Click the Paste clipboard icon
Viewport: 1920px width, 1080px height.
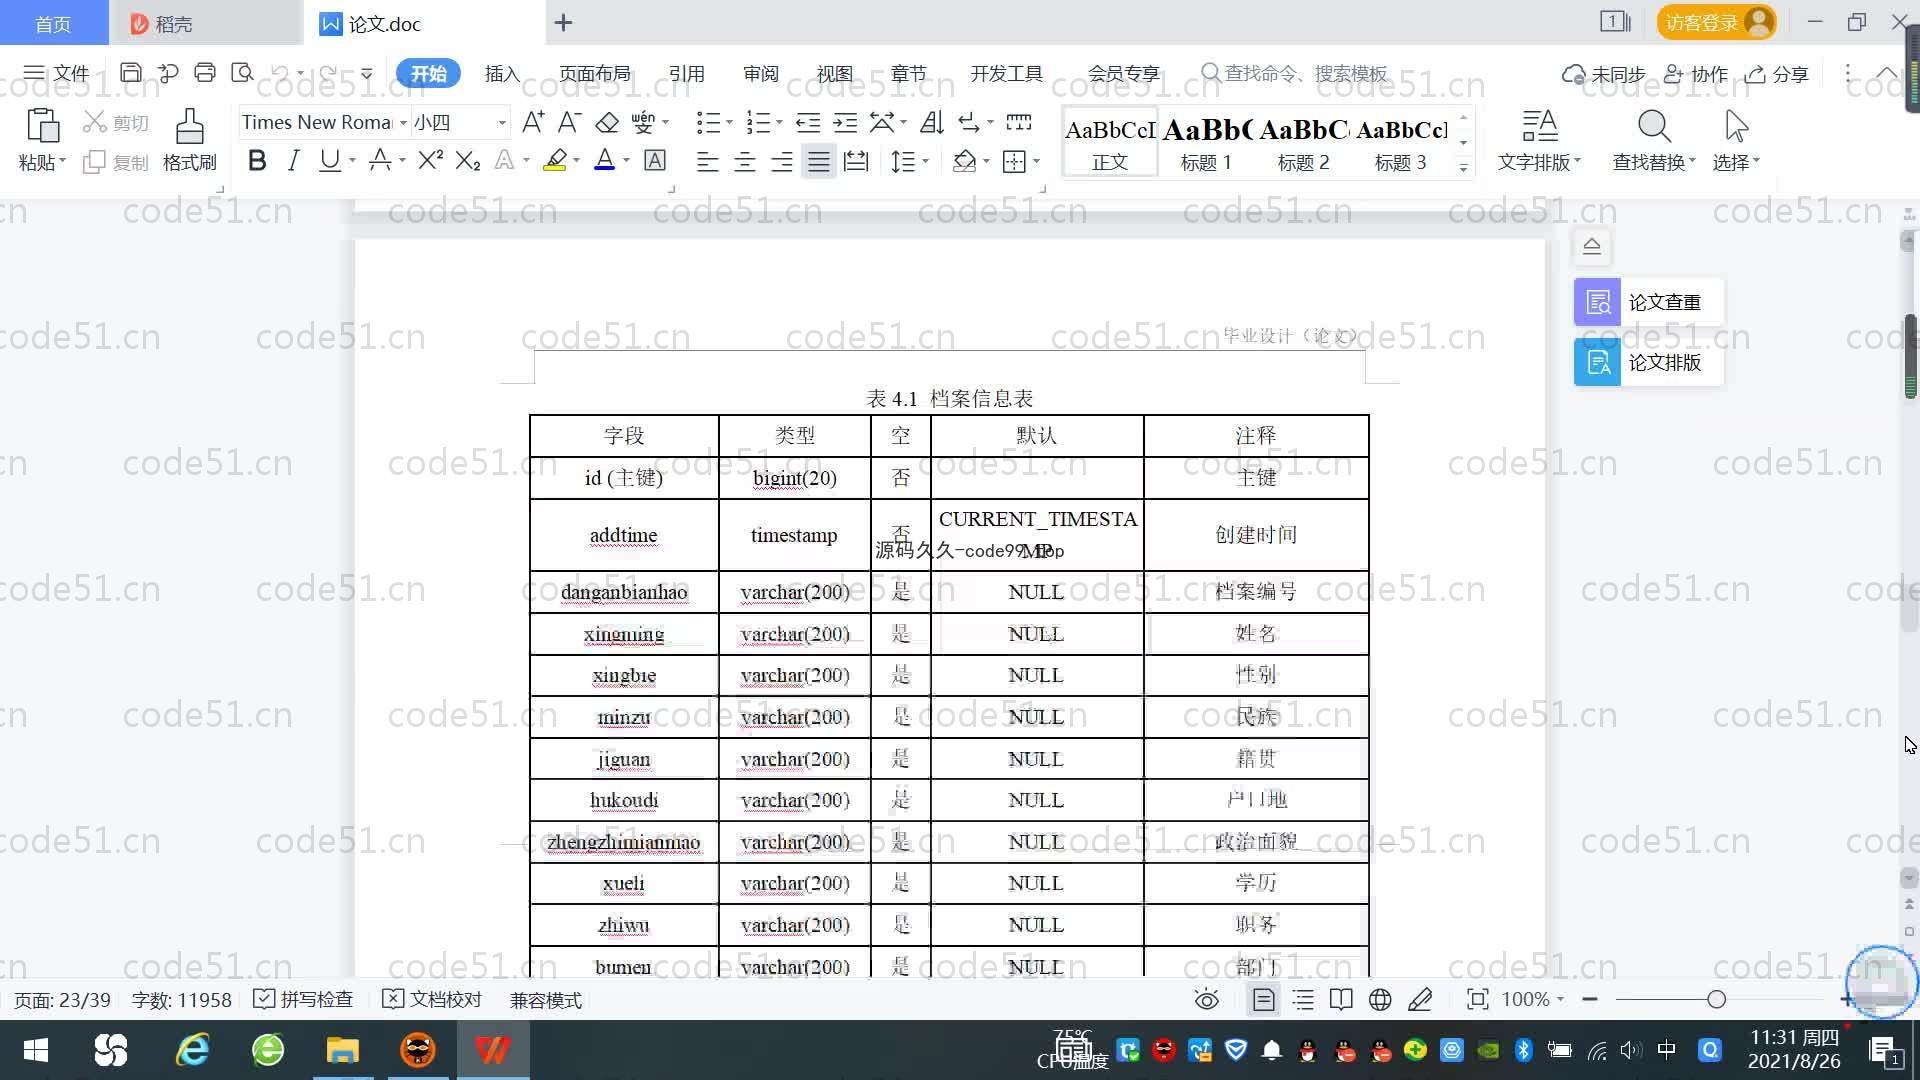(42, 127)
